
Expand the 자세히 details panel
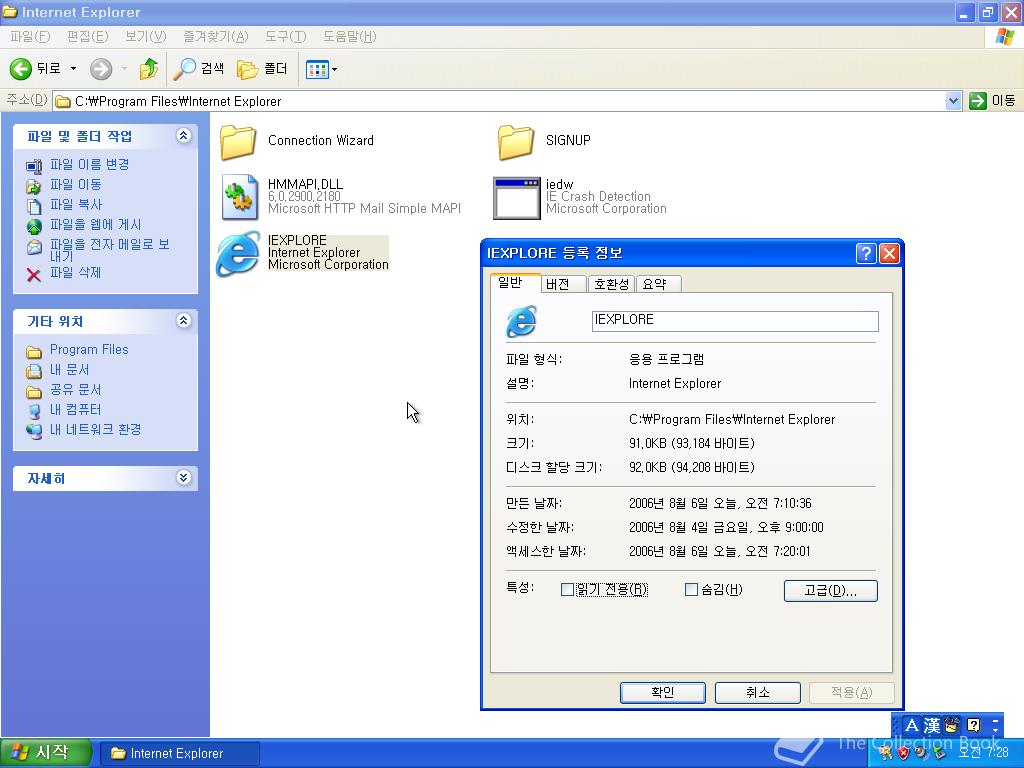click(184, 477)
